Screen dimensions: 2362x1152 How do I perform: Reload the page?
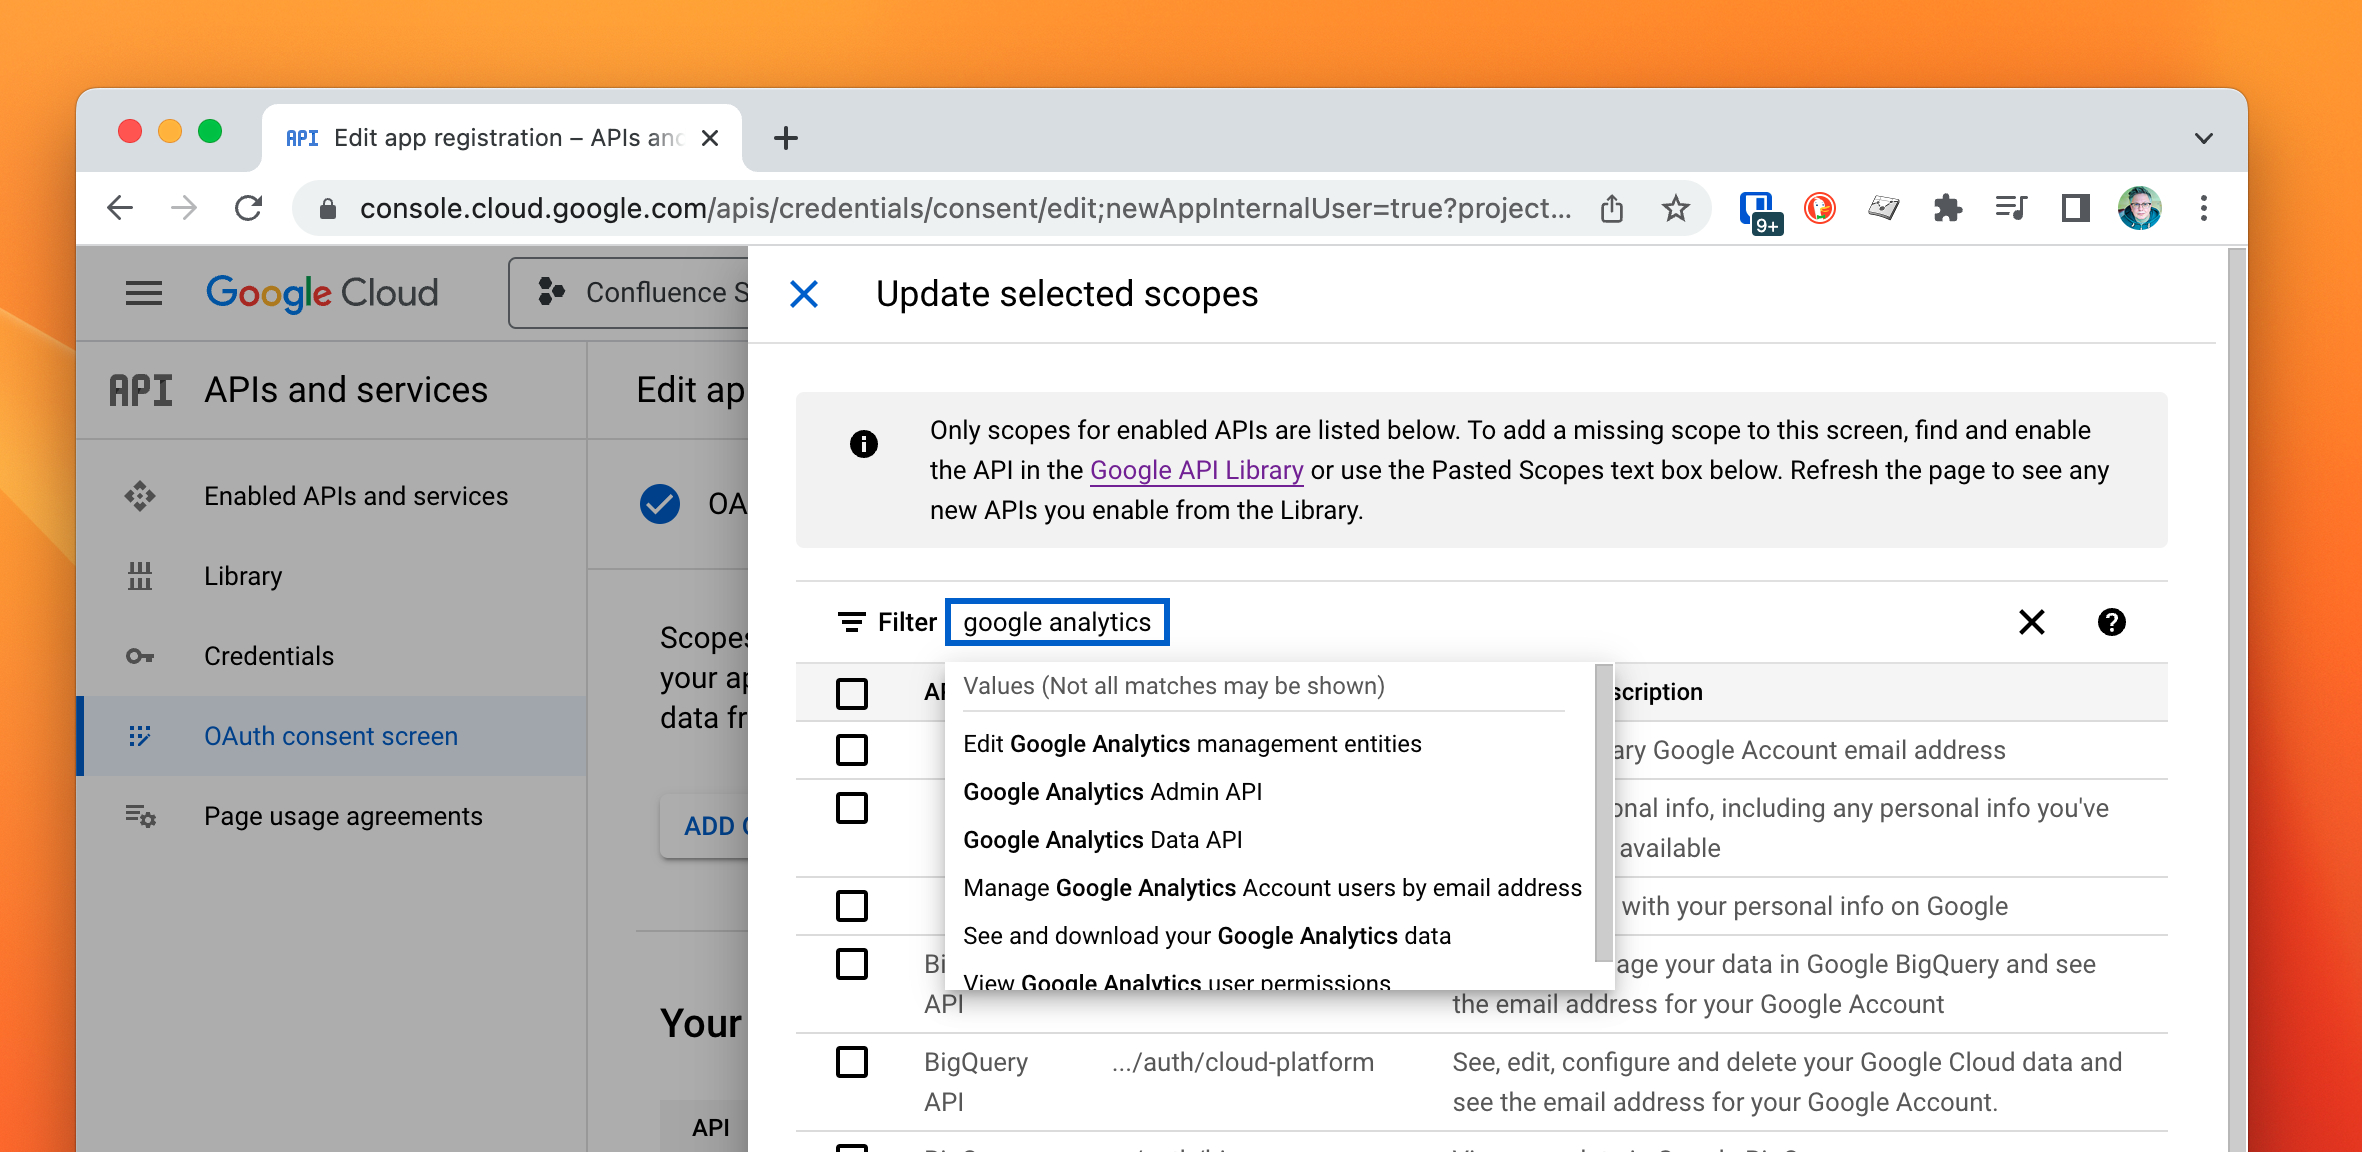pos(248,209)
